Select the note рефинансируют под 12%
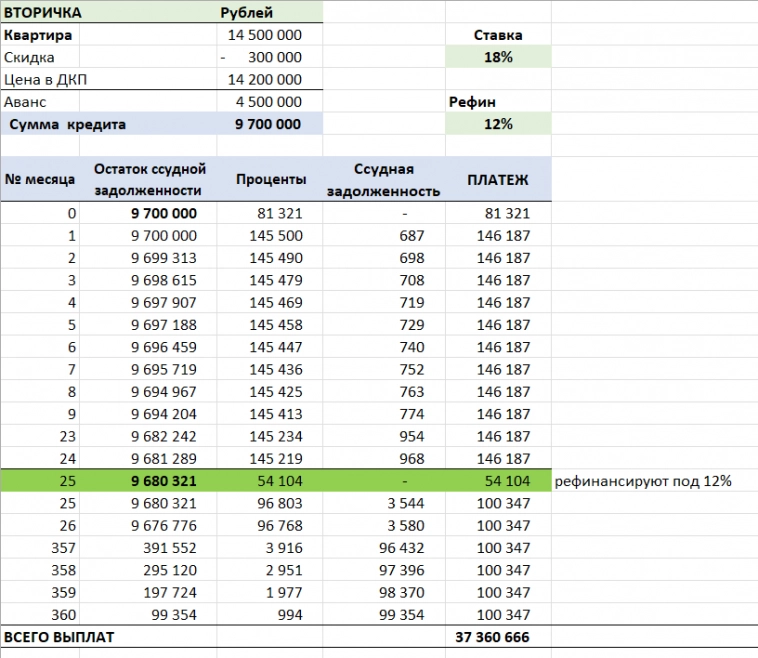 coord(642,481)
